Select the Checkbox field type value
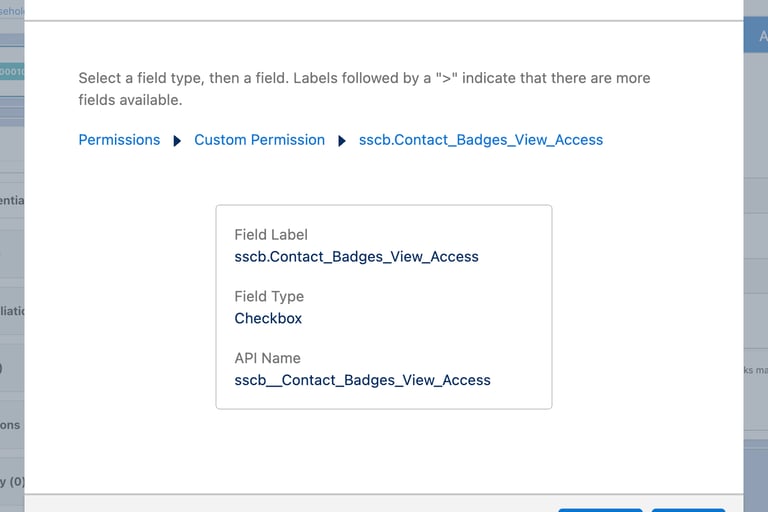This screenshot has height=512, width=768. [268, 319]
